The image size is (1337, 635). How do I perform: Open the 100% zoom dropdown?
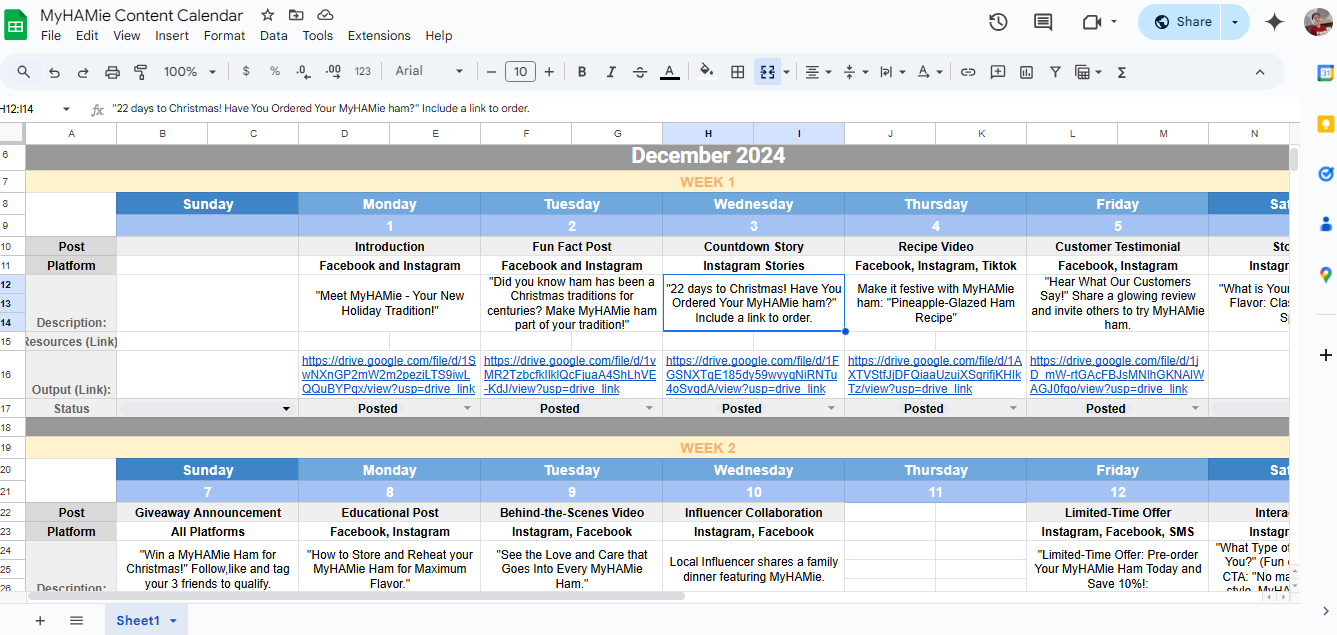tap(190, 72)
